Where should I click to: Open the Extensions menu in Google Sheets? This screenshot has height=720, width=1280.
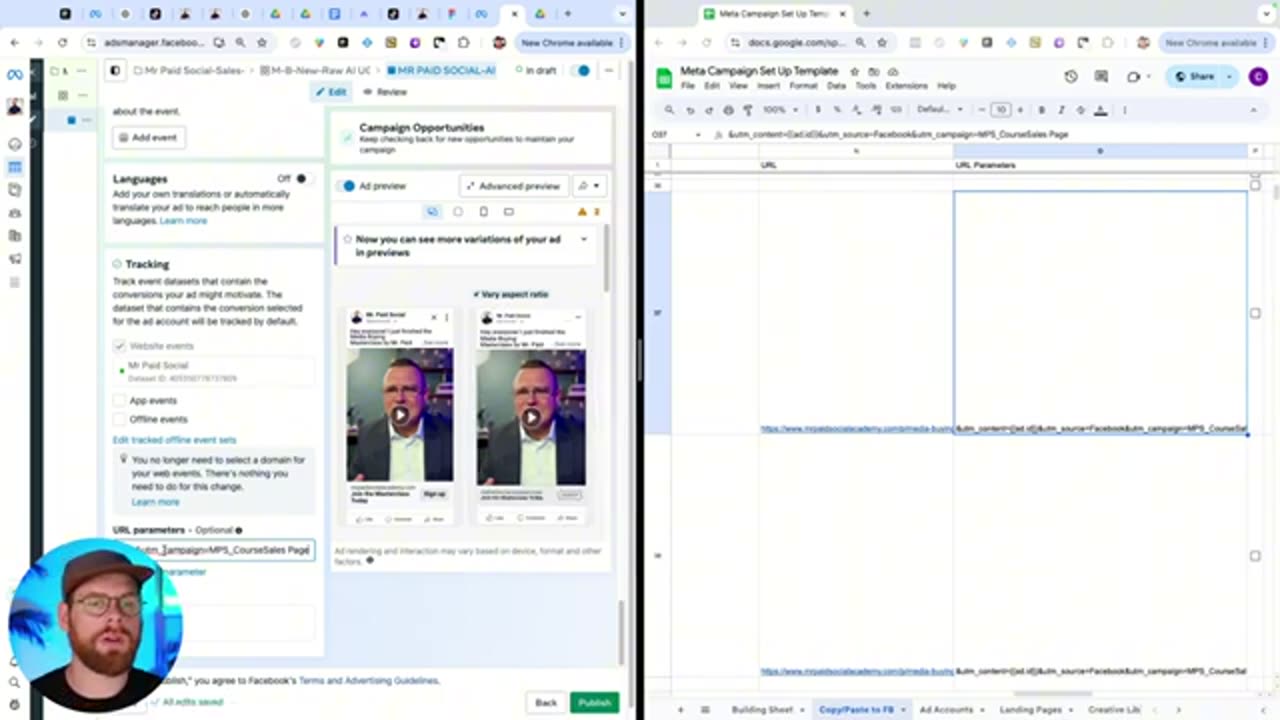[906, 86]
